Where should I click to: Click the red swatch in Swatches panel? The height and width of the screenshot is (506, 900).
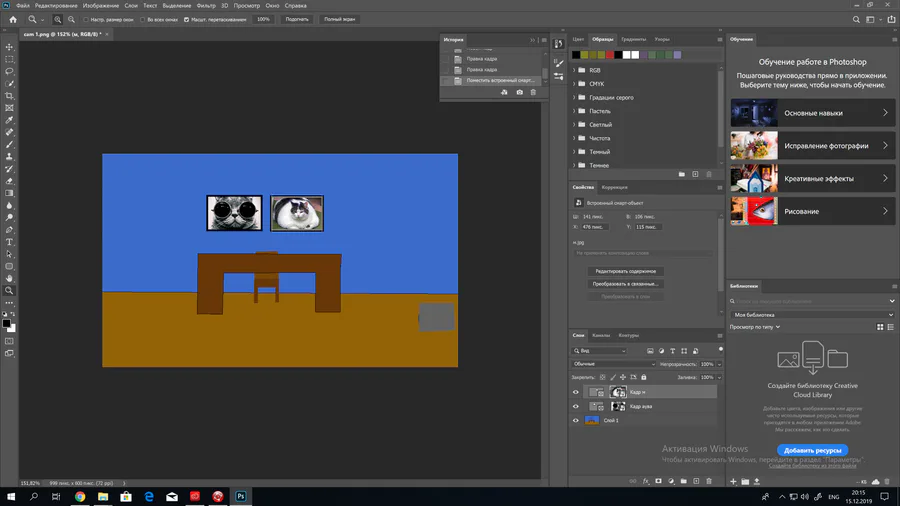(x=610, y=55)
